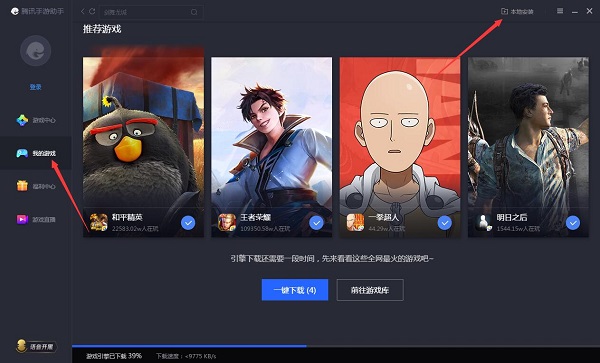Click the 前往游戏库 button
The width and height of the screenshot is (600, 363).
370,290
